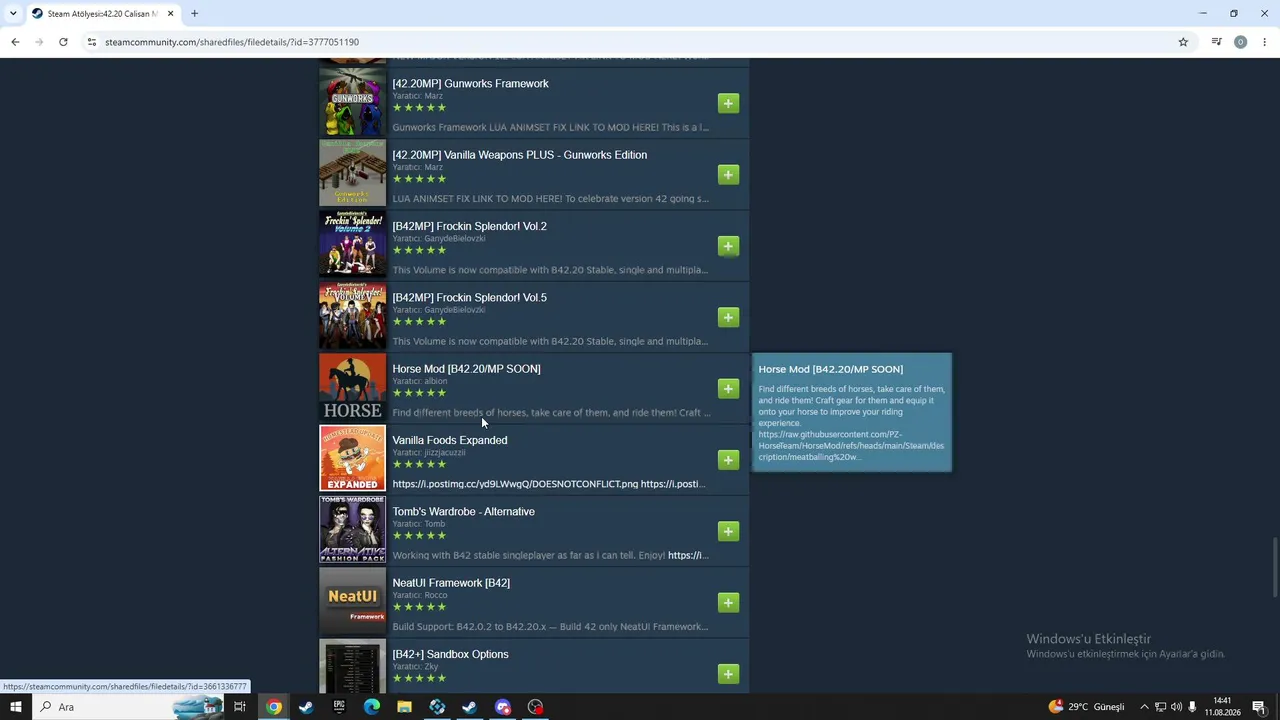Open the microphone icon in system tray
The image size is (1280, 720).
[x=1192, y=707]
